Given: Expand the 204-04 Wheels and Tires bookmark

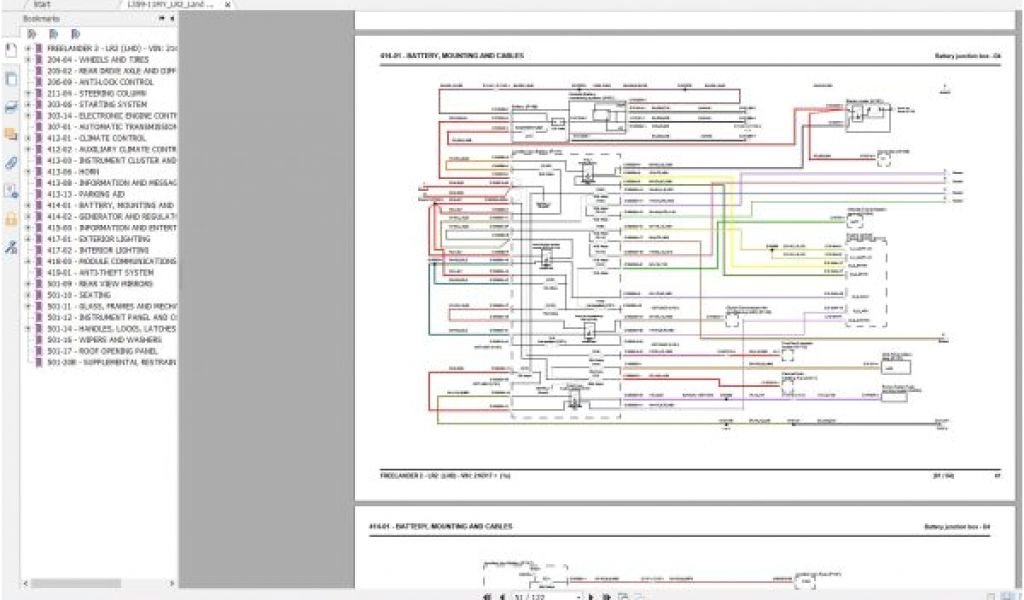Looking at the screenshot, I should coord(28,60).
